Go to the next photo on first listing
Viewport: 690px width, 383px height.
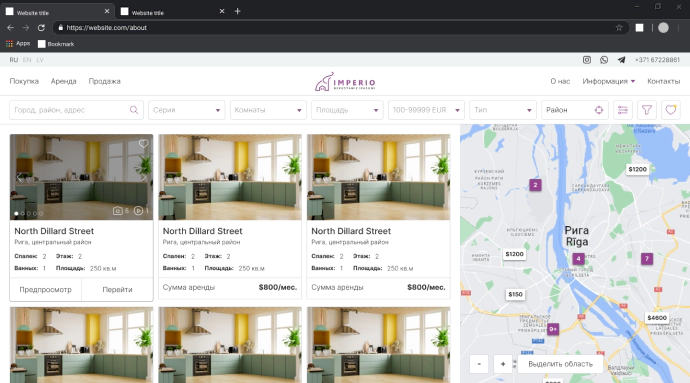(x=143, y=177)
